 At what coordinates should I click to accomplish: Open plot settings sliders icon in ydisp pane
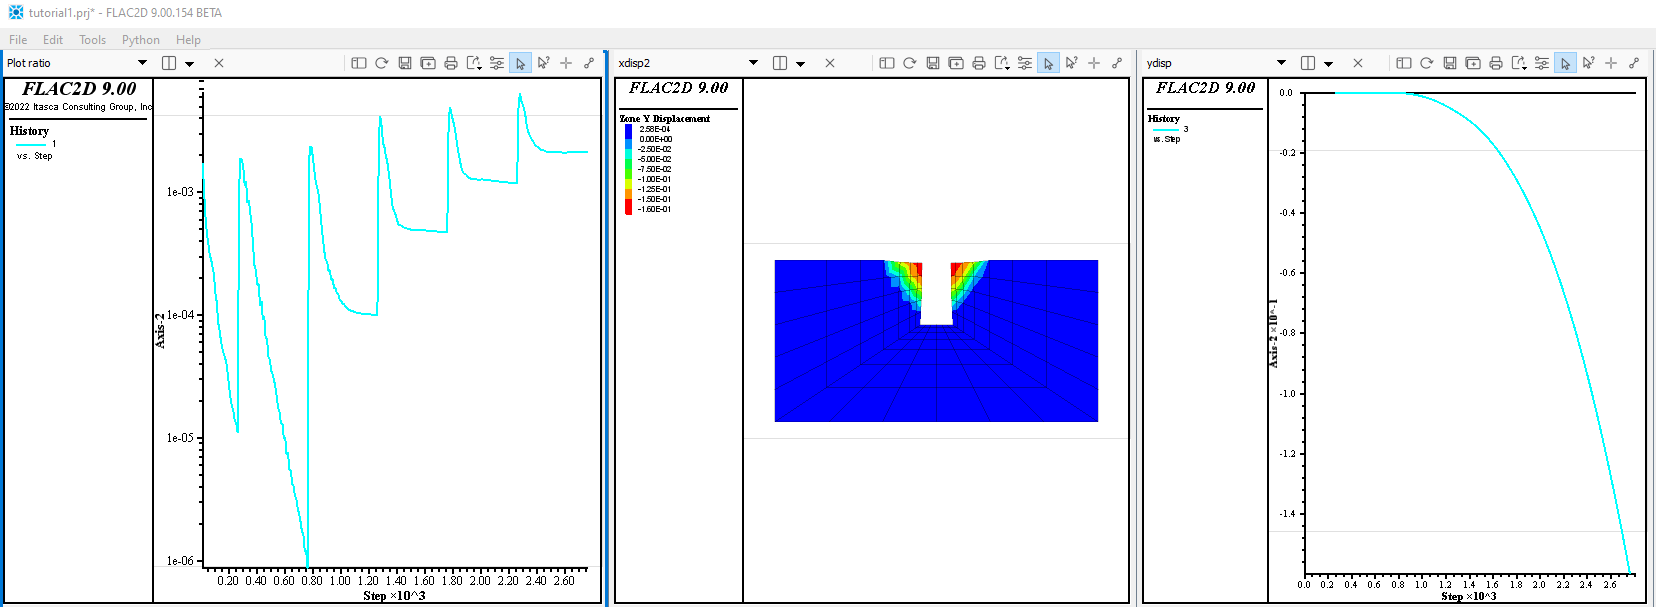pyautogui.click(x=1542, y=63)
